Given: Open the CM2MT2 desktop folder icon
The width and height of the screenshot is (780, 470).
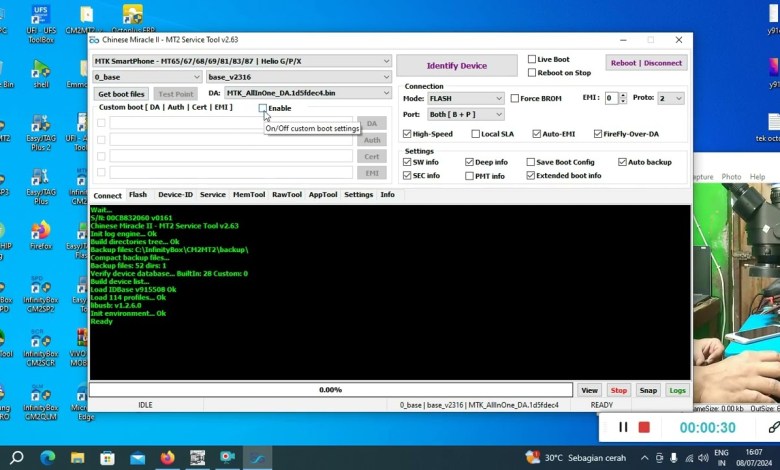Looking at the screenshot, I should point(85,19).
